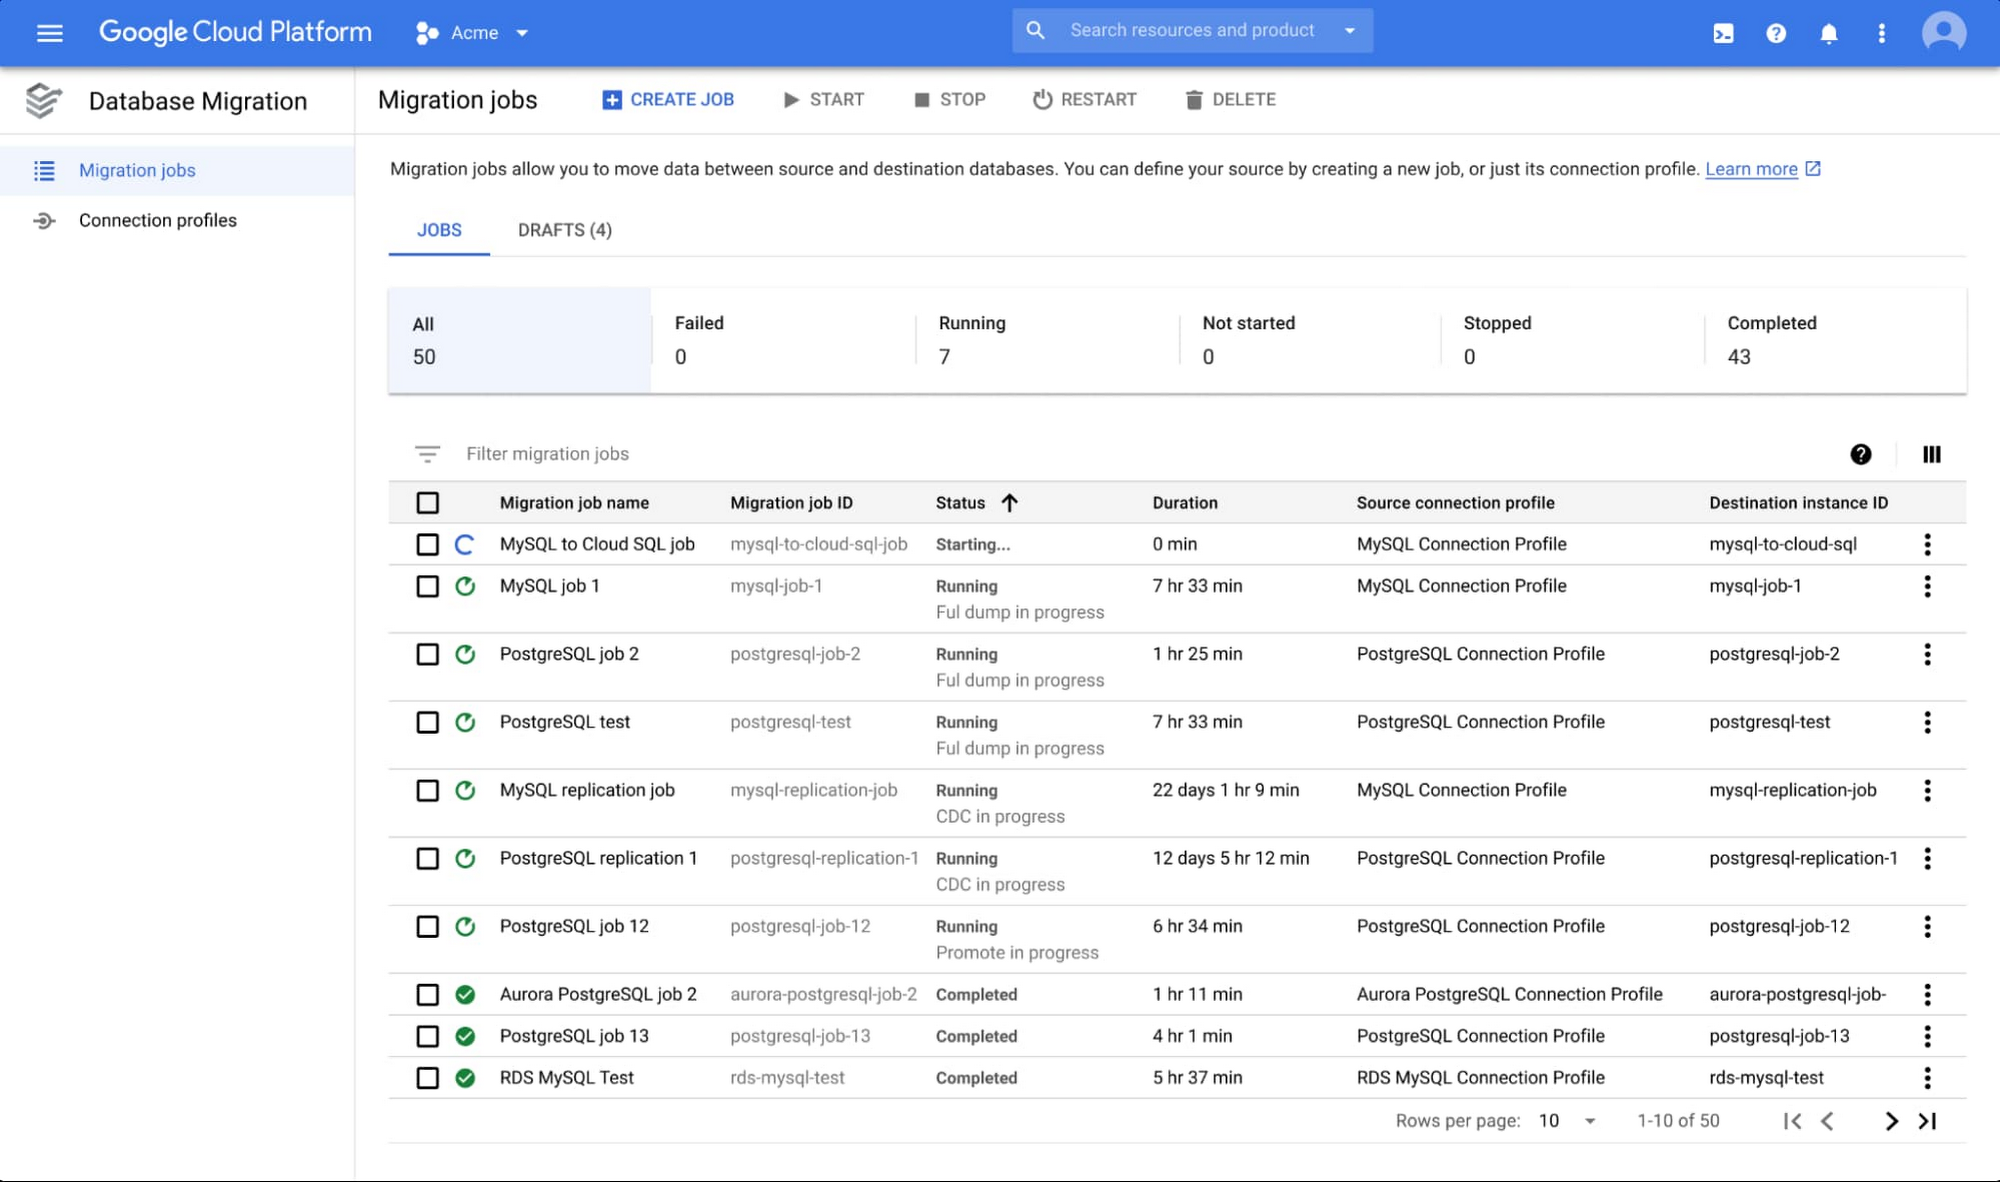The height and width of the screenshot is (1182, 2000).
Task: Click the columns display icon
Action: (1930, 453)
